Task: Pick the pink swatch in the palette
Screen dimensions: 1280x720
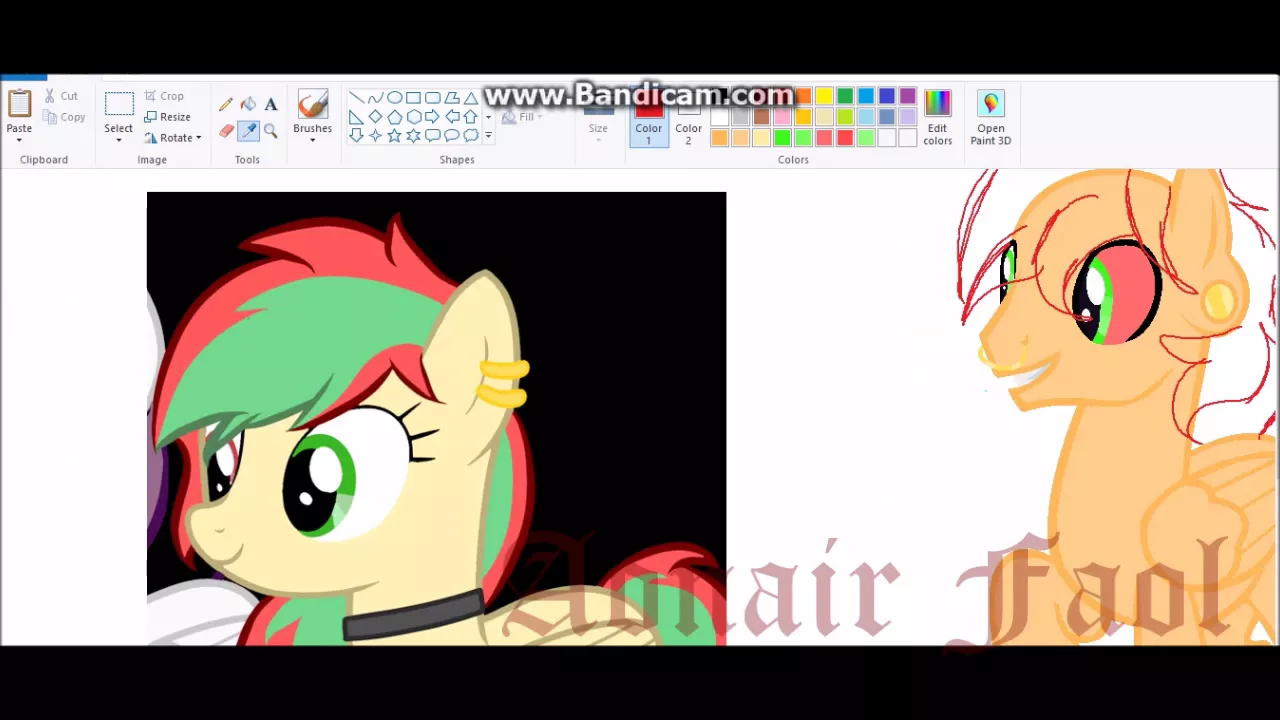Action: [x=782, y=117]
